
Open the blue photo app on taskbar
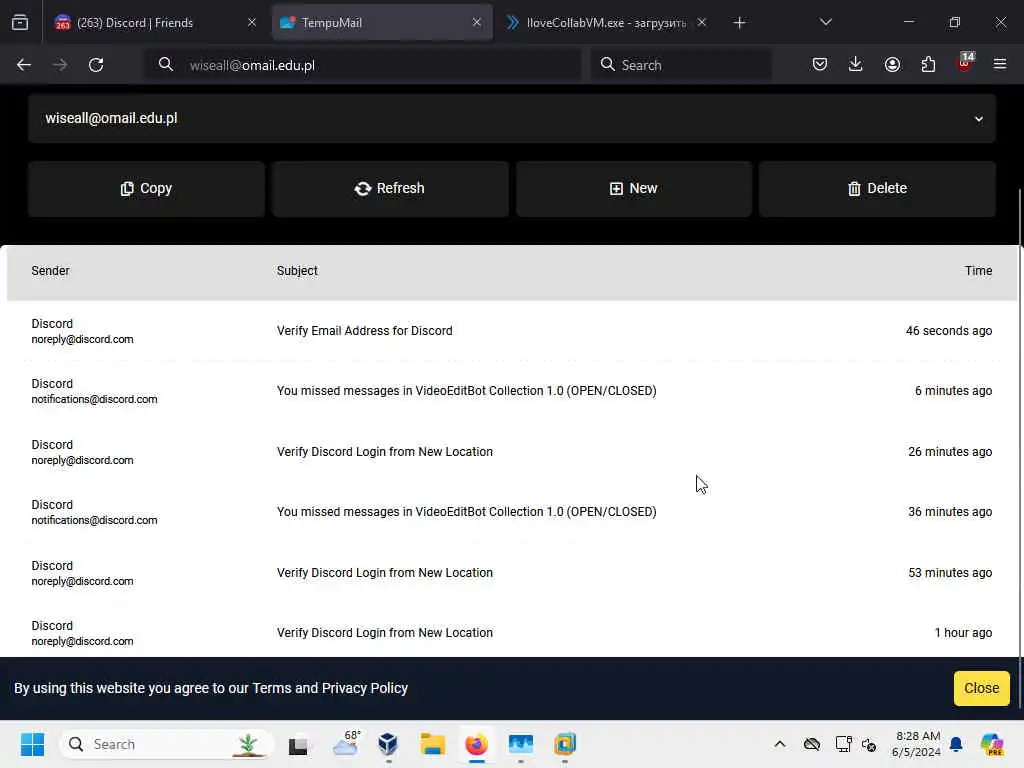point(520,744)
